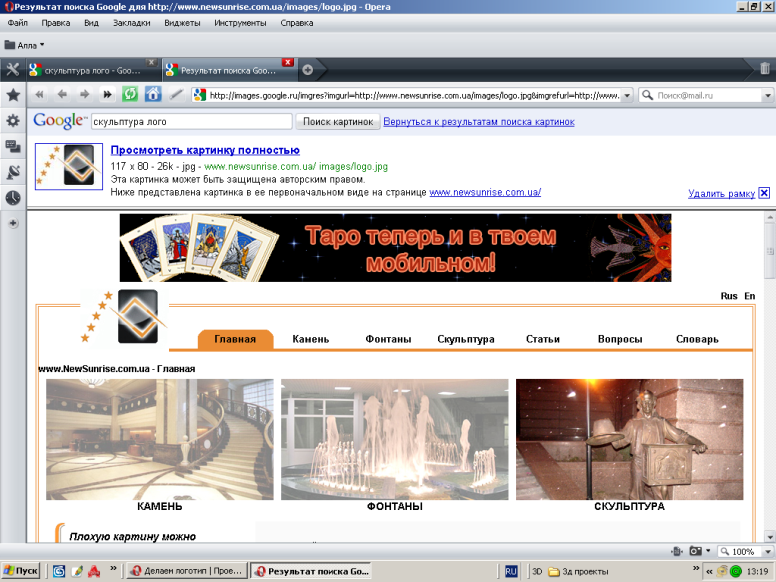Click the Google search query field
Screen dimensions: 776x582
(192, 122)
